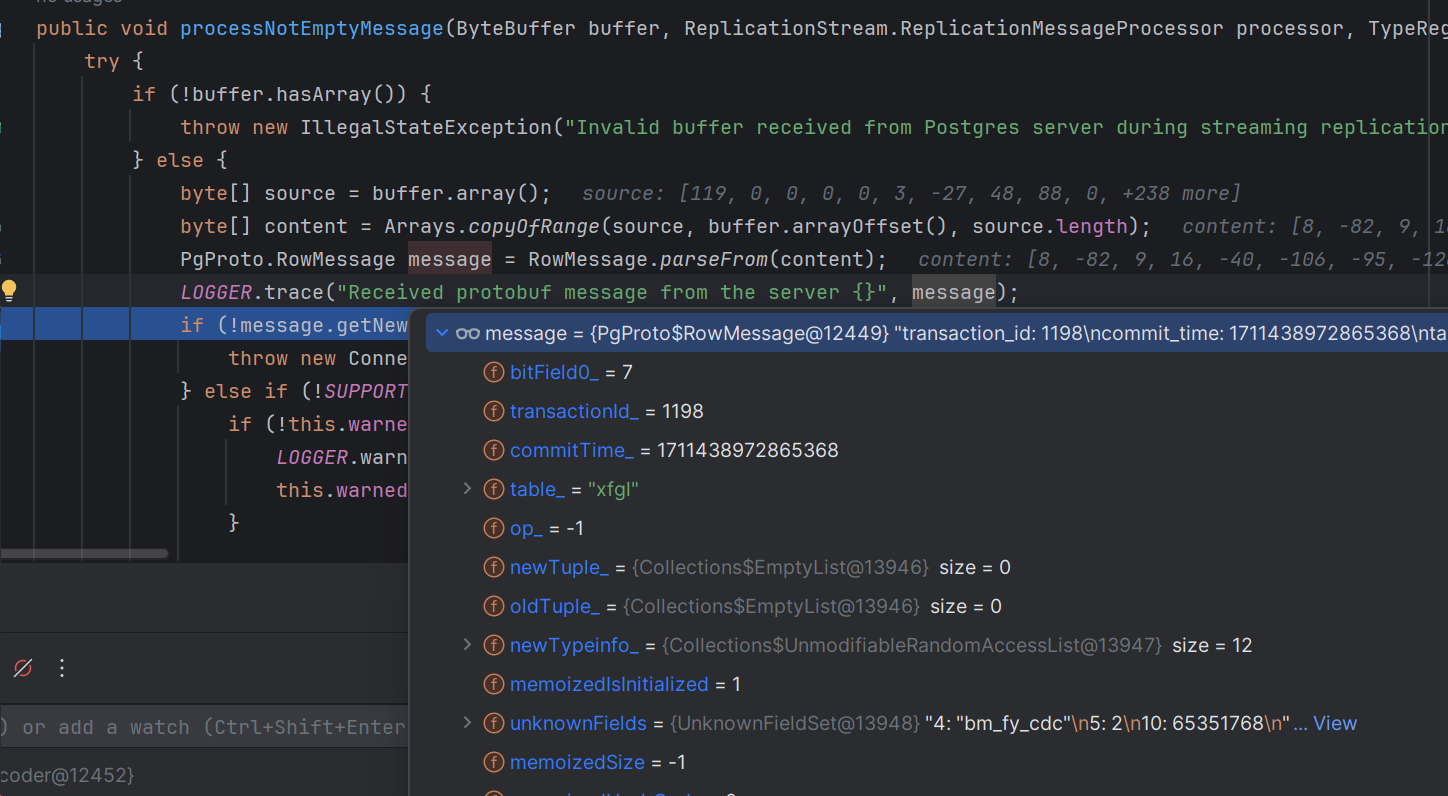Click the field icon next to newTypeinfo_
The image size is (1448, 796).
point(493,645)
